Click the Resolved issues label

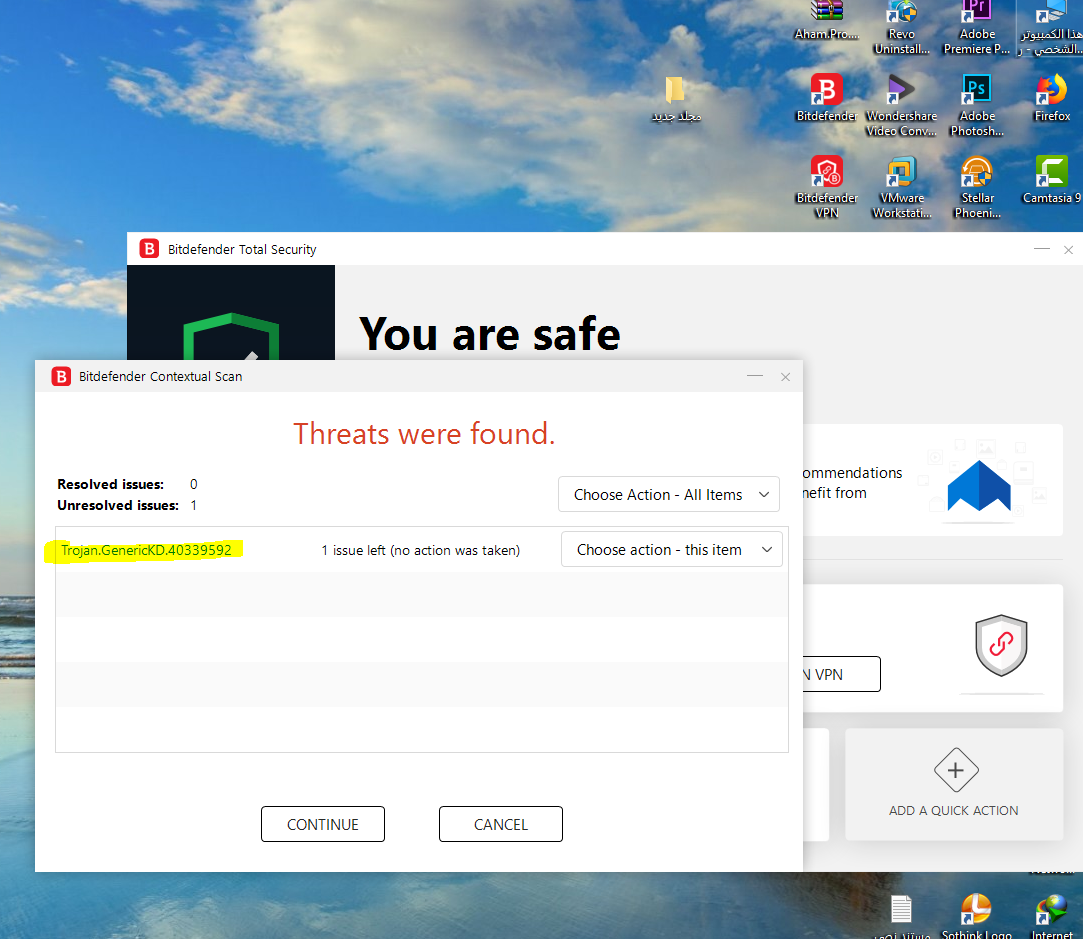click(111, 484)
